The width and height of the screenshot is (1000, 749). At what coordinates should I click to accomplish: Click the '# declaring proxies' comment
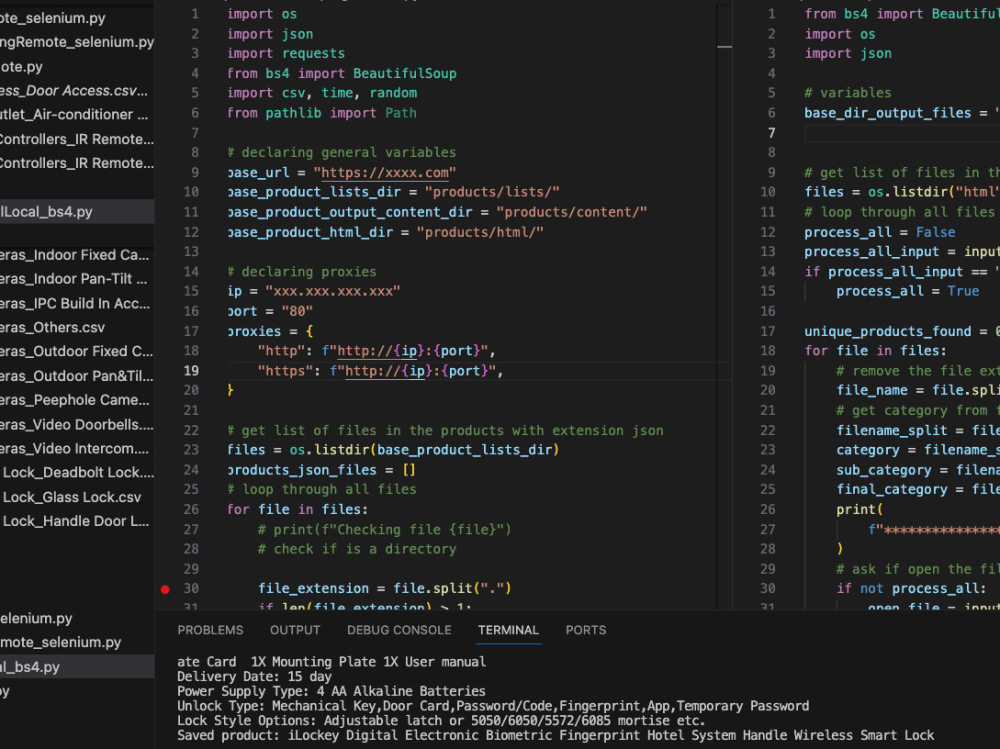click(302, 272)
